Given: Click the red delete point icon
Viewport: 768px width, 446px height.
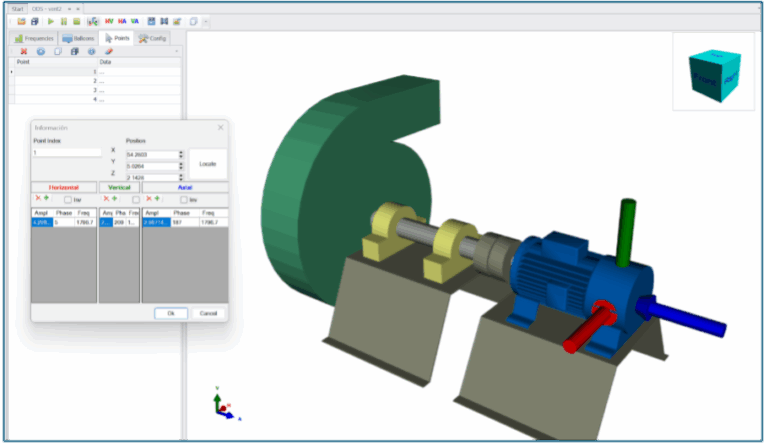Looking at the screenshot, I should tap(24, 51).
